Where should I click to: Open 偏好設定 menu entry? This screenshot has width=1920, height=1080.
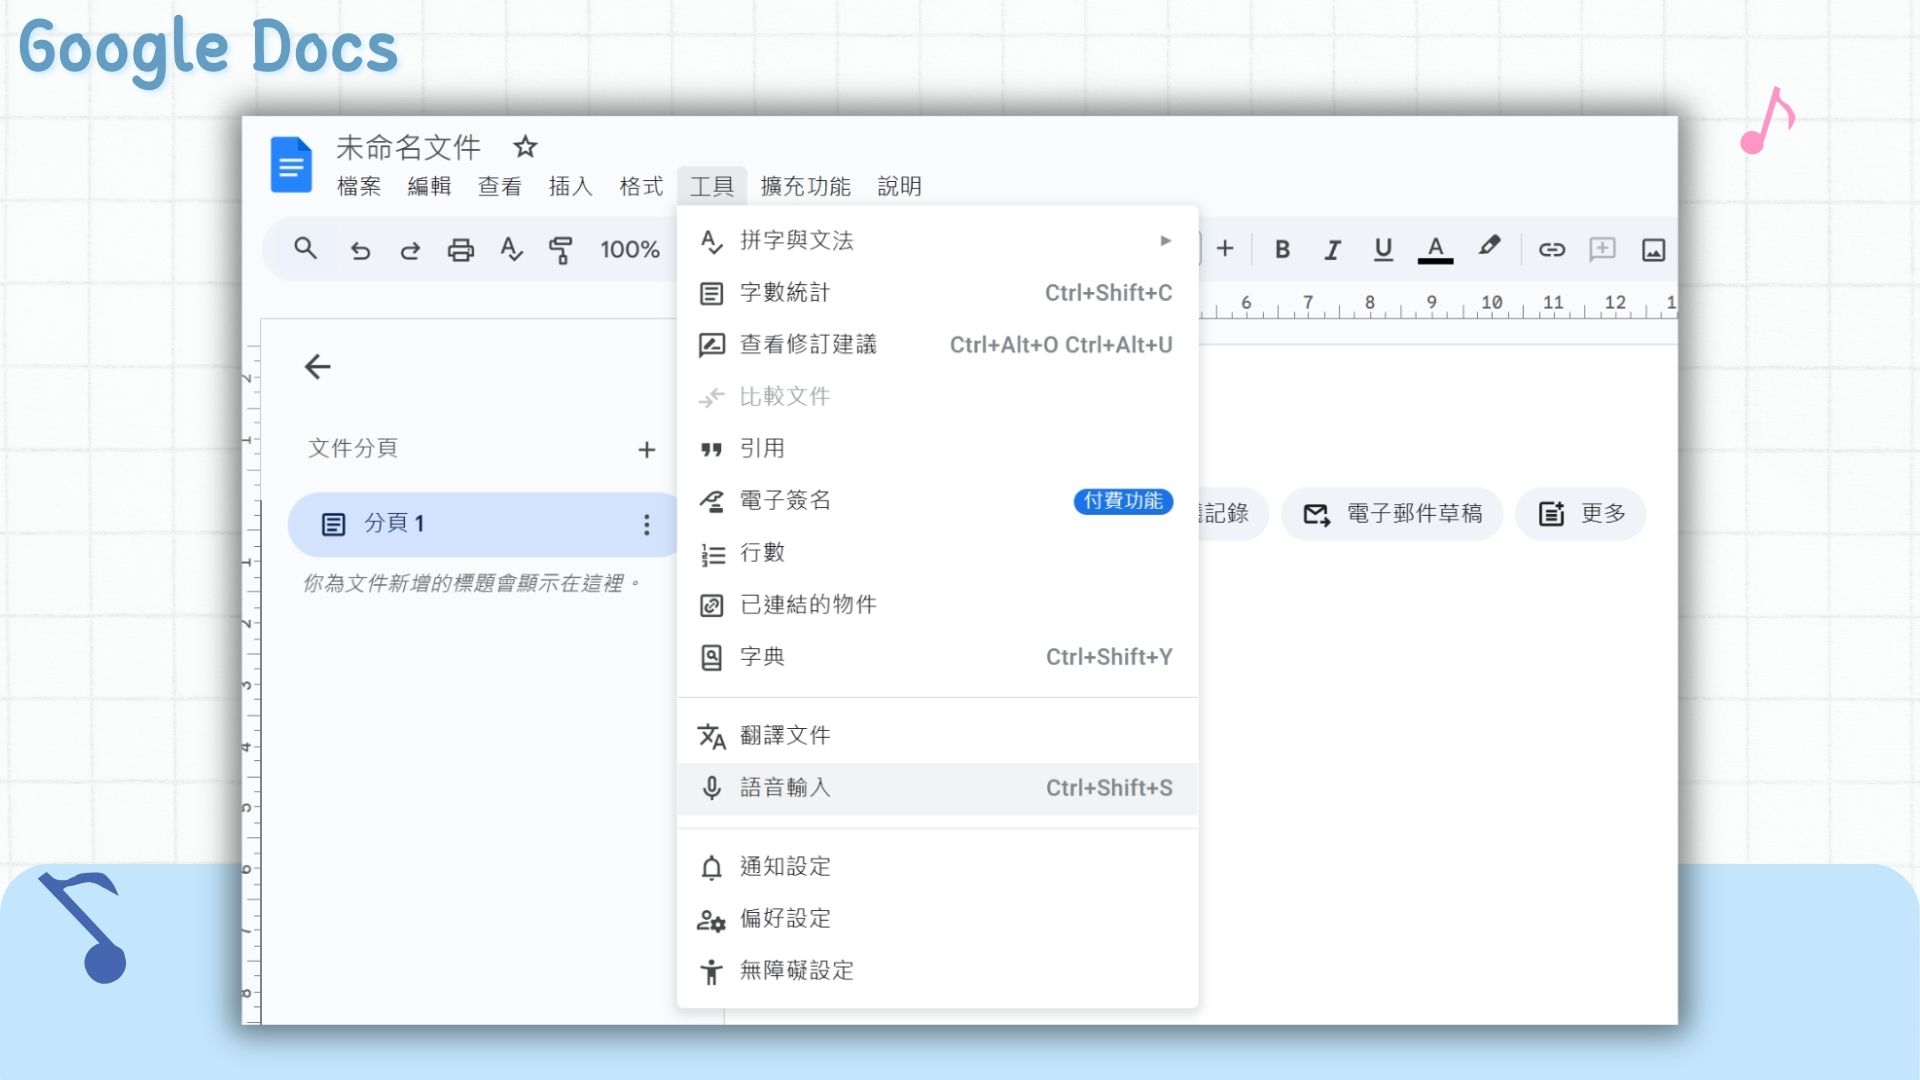click(937, 919)
